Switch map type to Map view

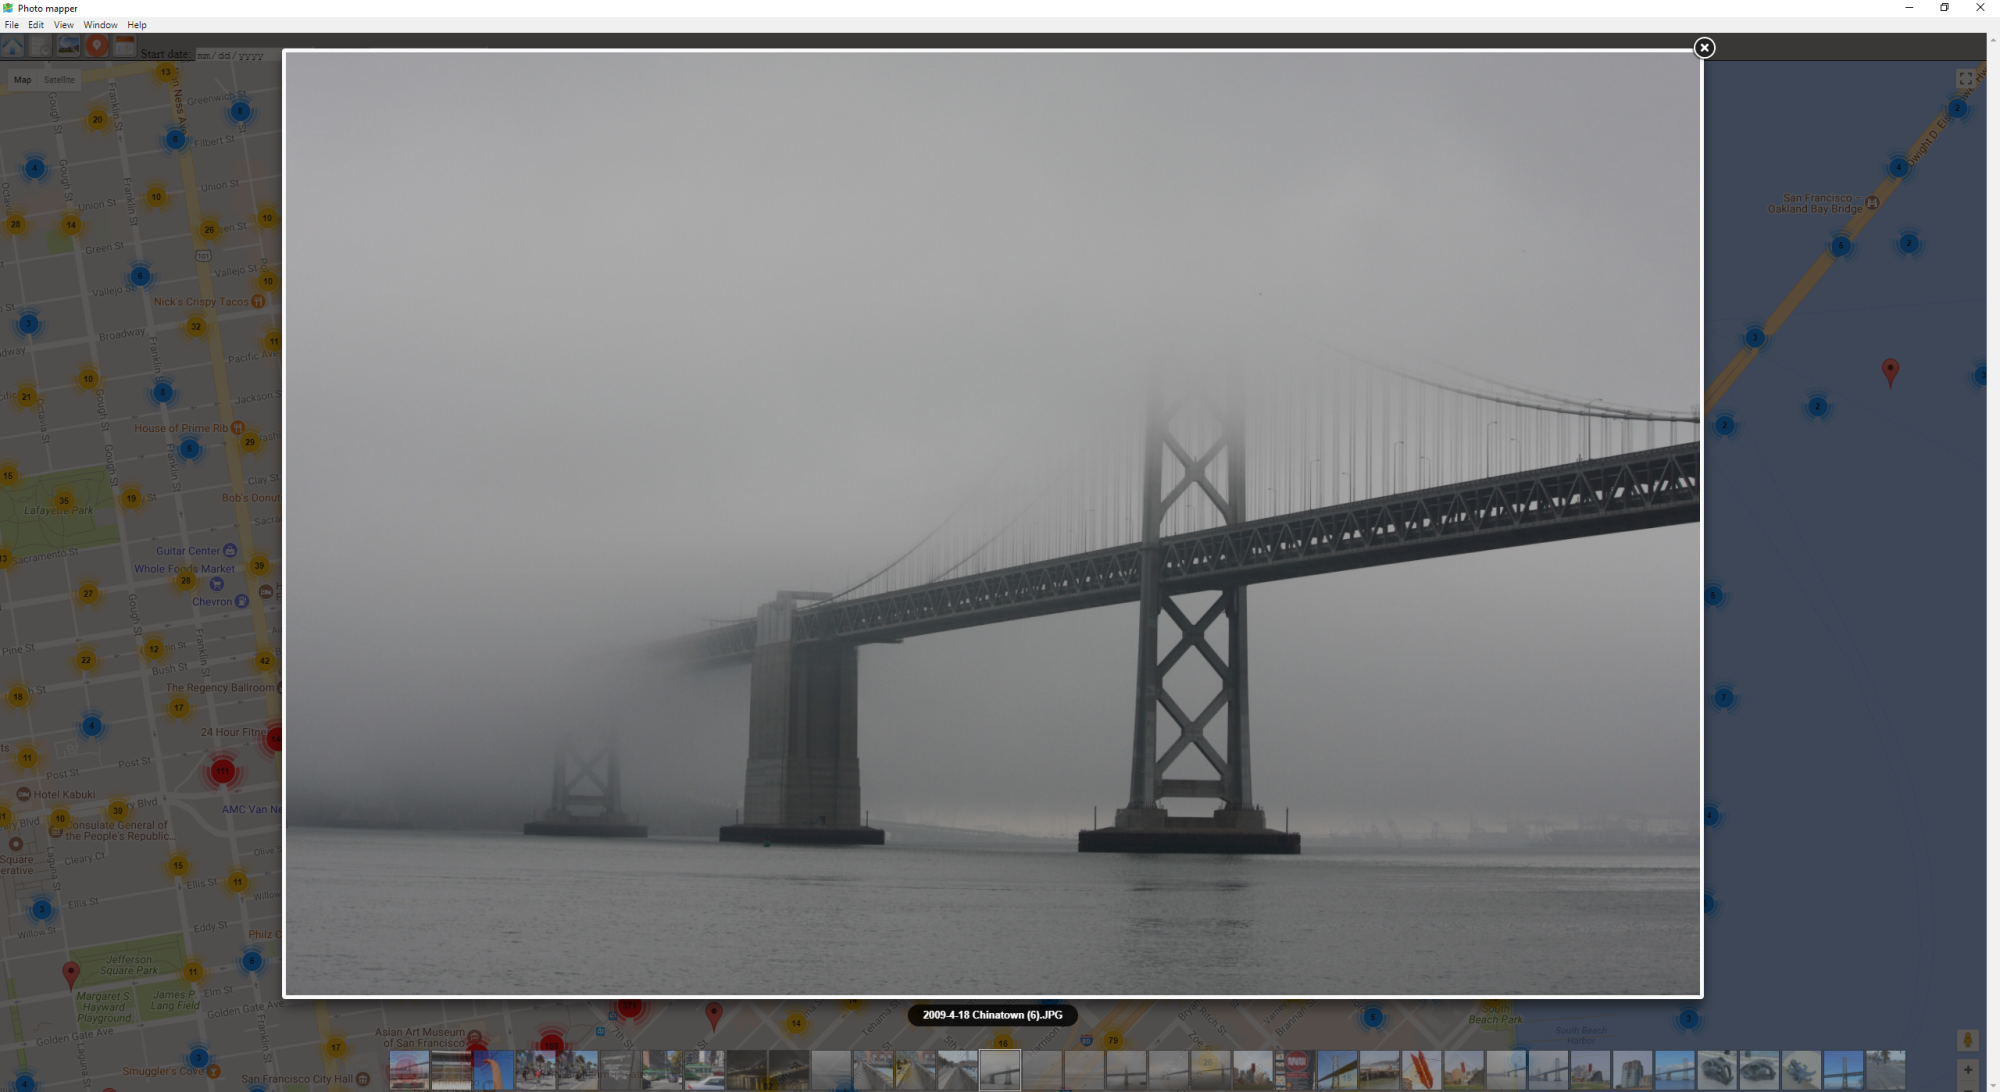tap(22, 80)
